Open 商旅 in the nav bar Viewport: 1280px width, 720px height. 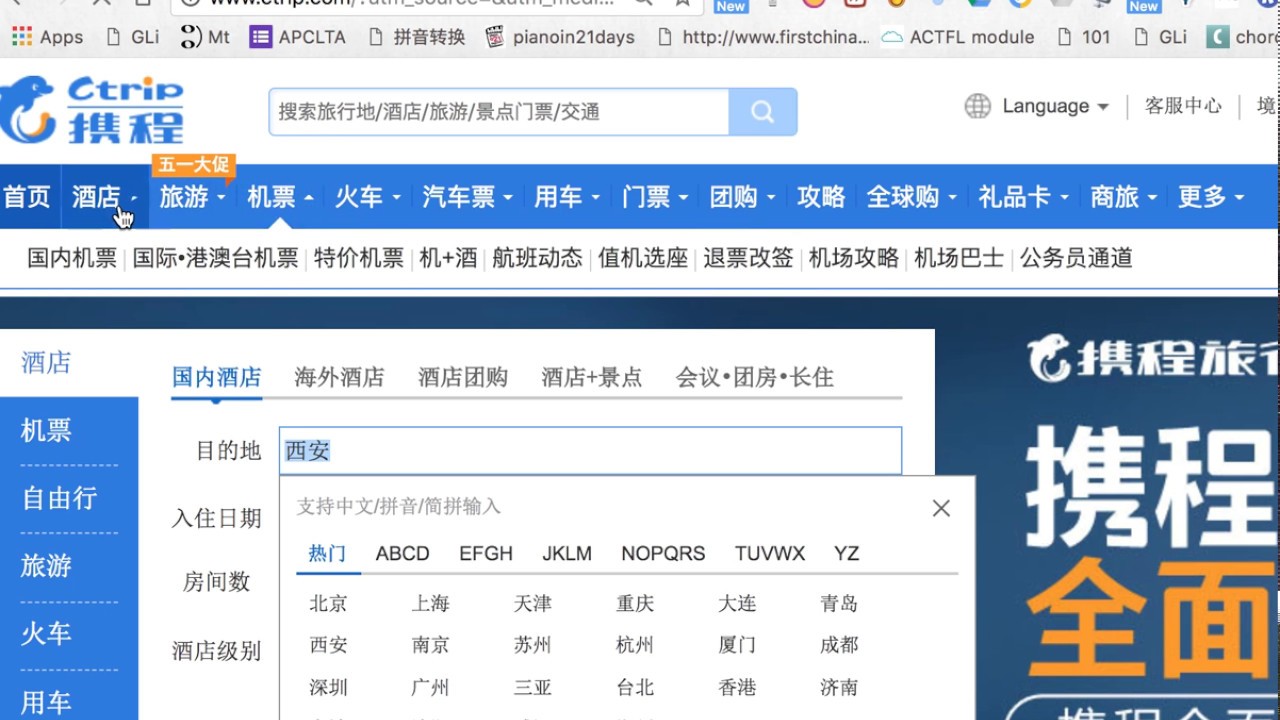click(1115, 197)
